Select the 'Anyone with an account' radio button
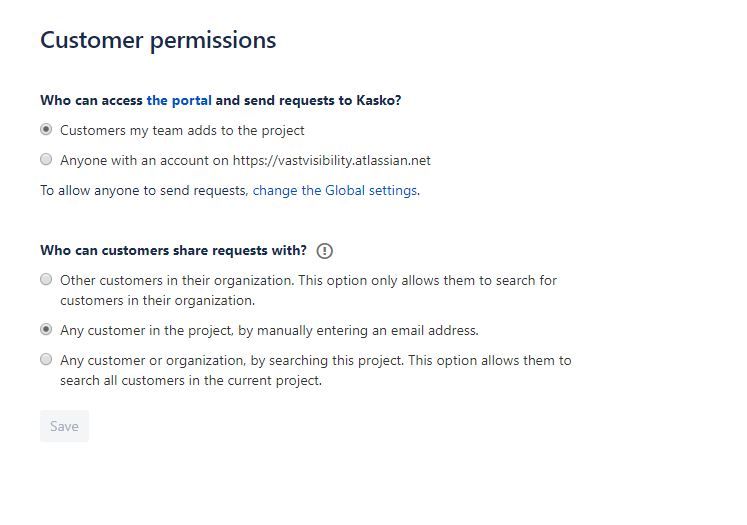Viewport: 747px width, 525px height. (x=46, y=159)
